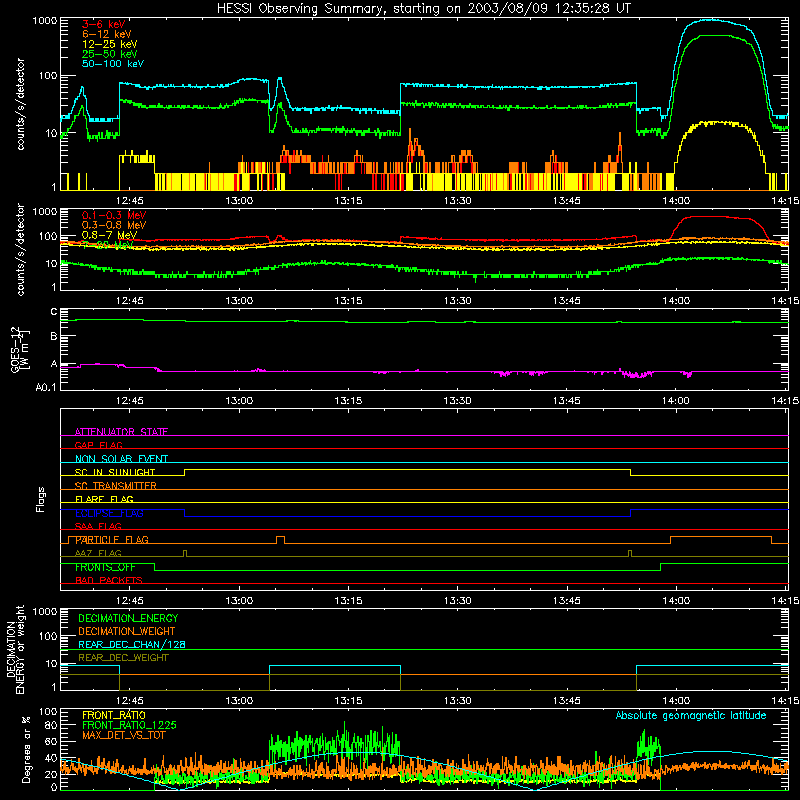Select the SC_TRANSMITTER flag label
Viewport: 800px width, 800px height.
[115, 486]
